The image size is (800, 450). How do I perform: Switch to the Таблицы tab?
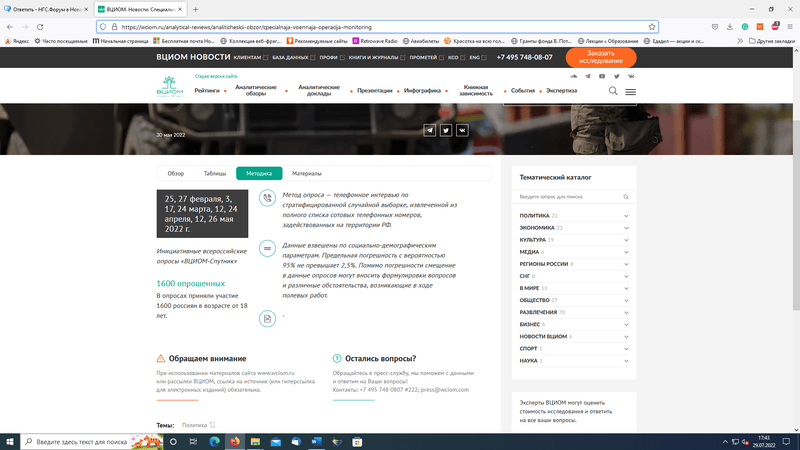point(215,173)
